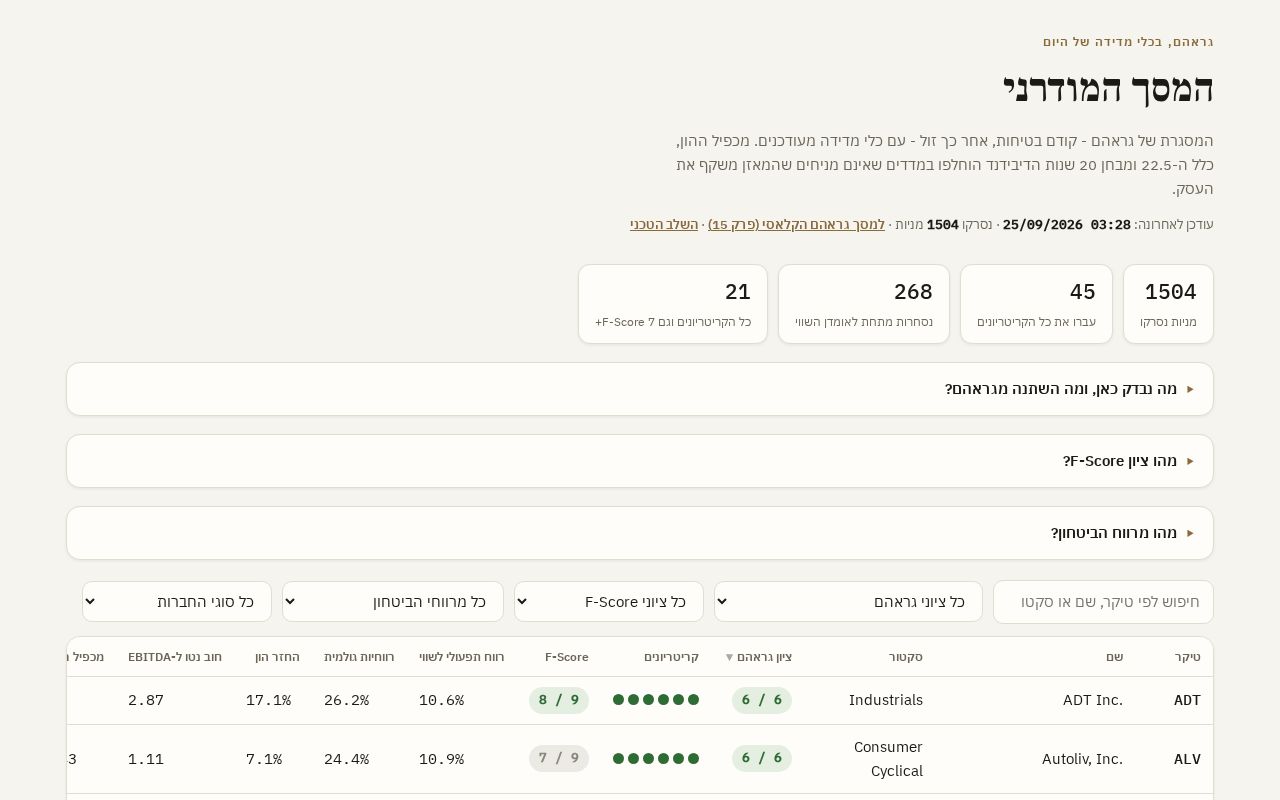The image size is (1280, 800).
Task: Follow the "השלב הטכני" link
Action: [664, 225]
